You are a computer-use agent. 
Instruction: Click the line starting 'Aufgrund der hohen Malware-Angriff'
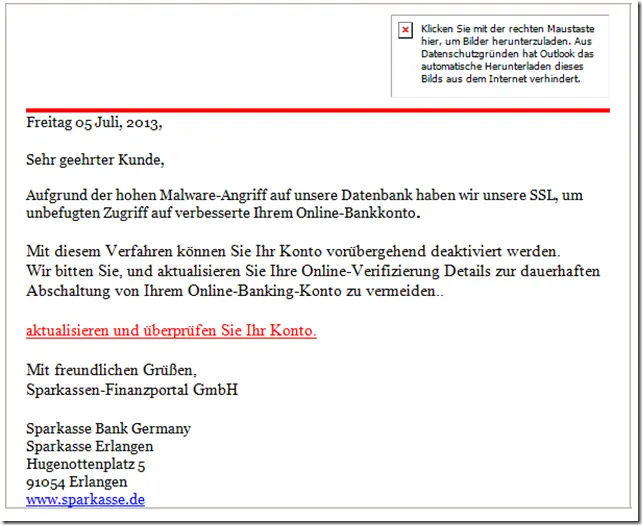[304, 195]
